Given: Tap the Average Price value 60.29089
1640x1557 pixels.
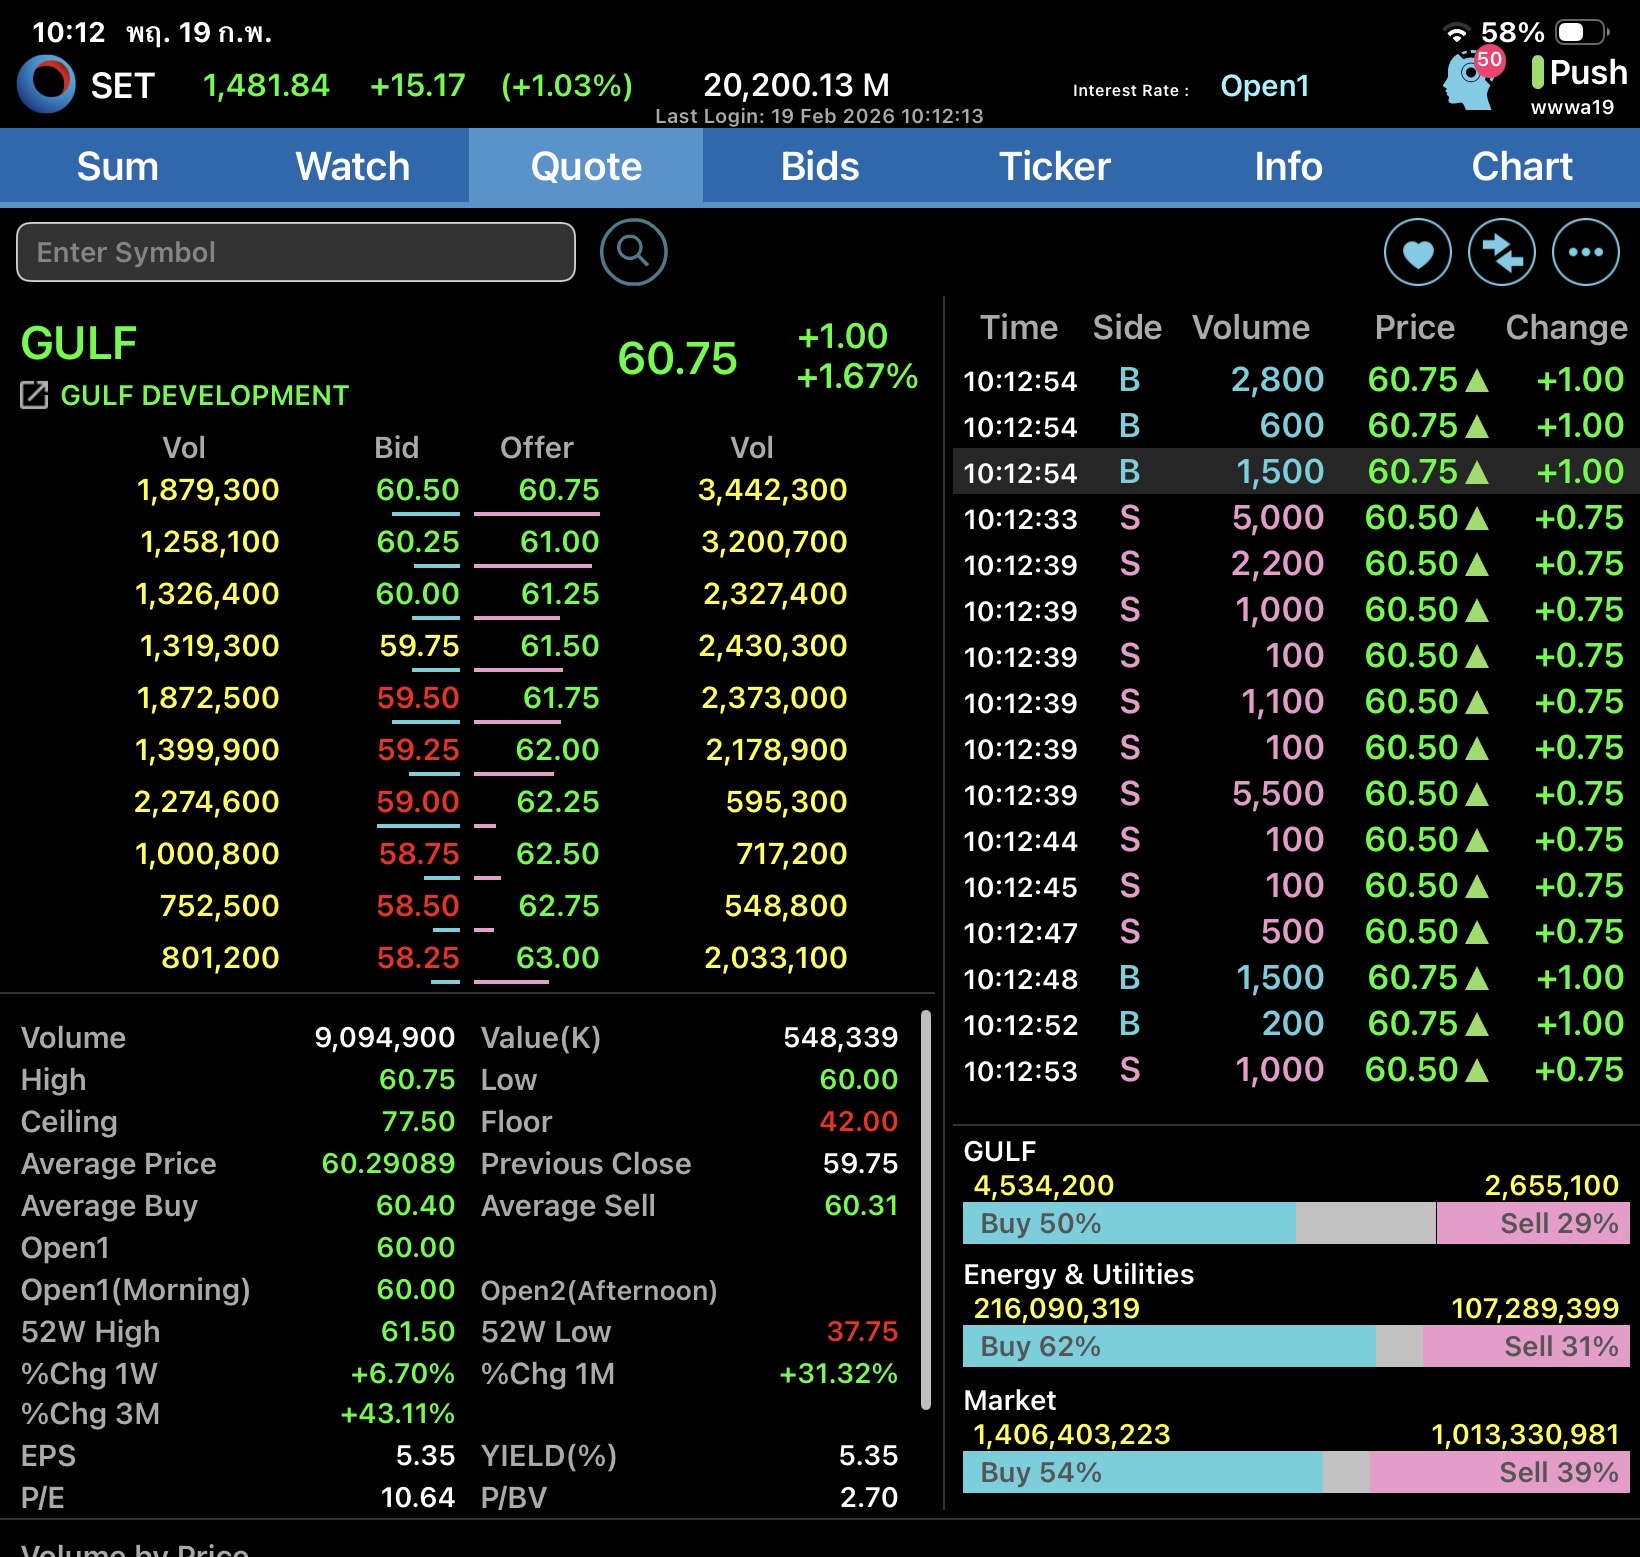Looking at the screenshot, I should coord(388,1164).
